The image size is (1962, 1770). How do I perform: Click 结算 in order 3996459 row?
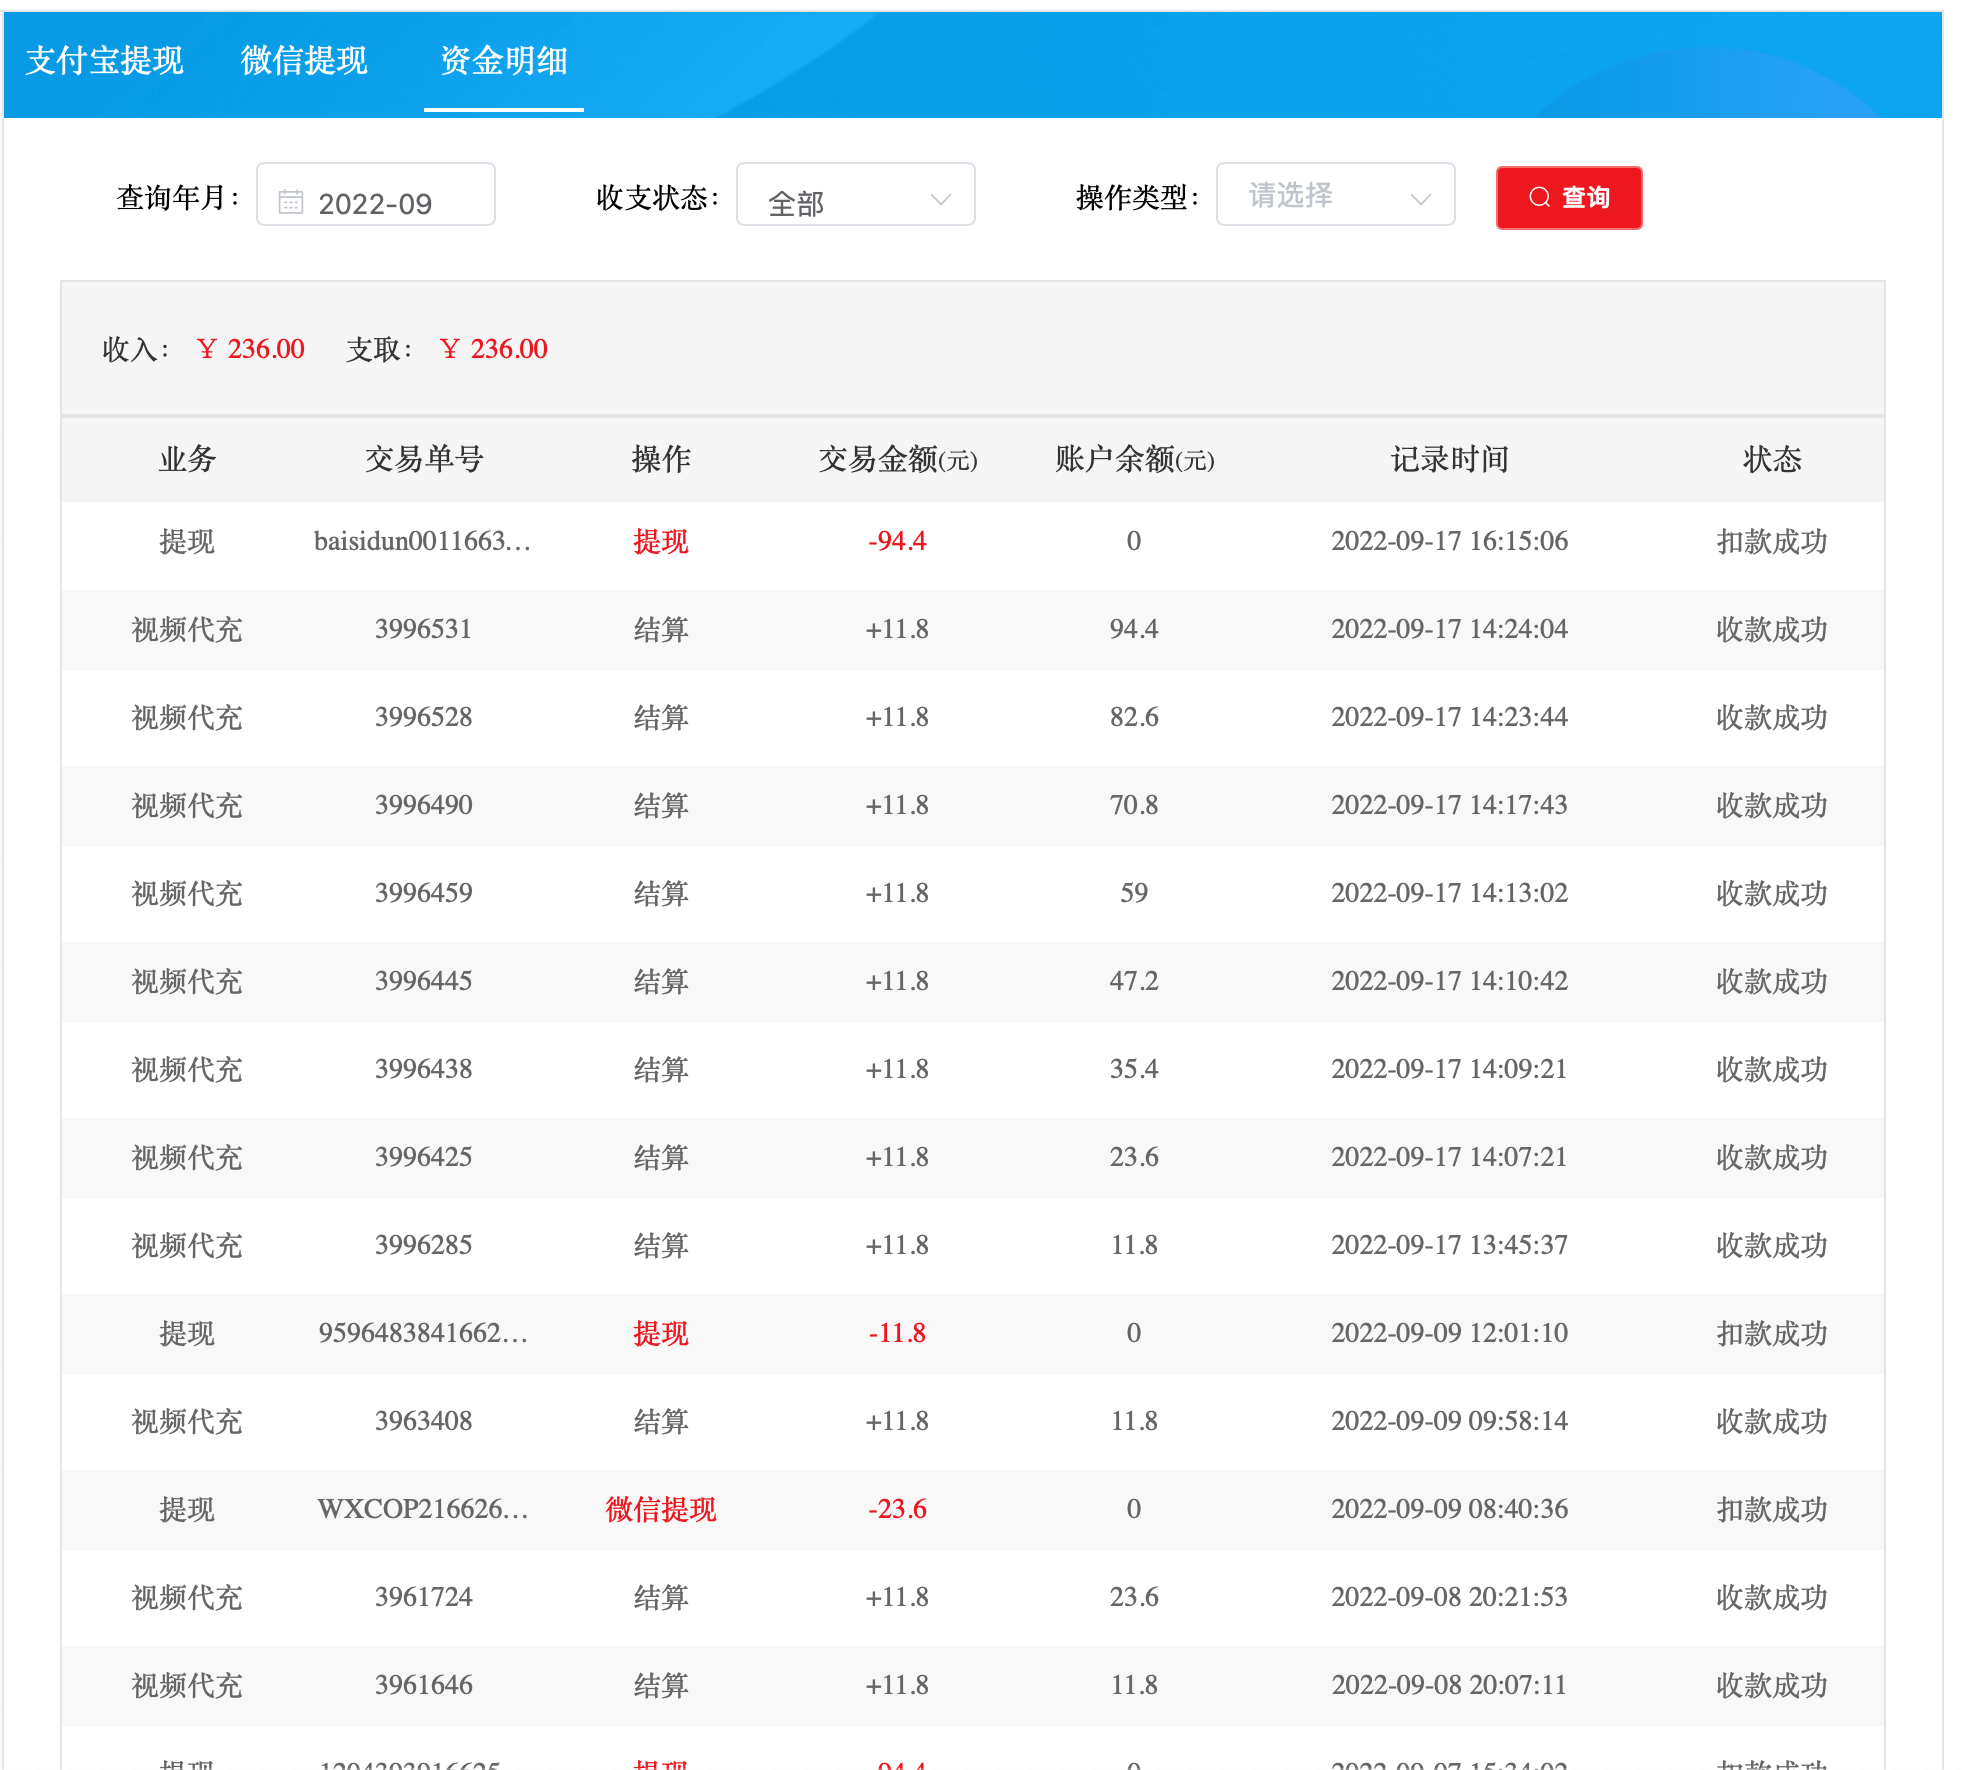coord(661,893)
